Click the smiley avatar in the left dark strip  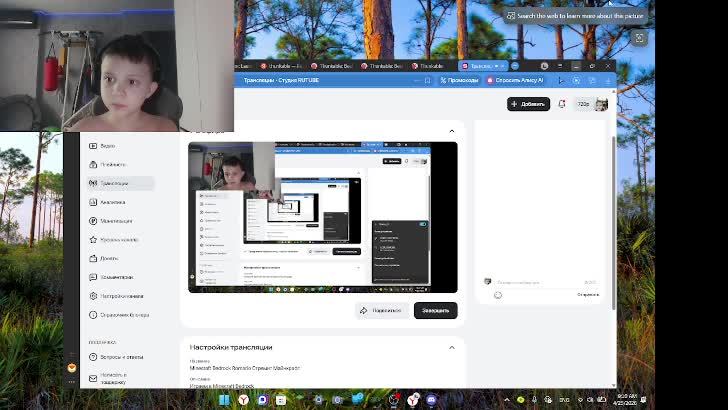[x=72, y=368]
